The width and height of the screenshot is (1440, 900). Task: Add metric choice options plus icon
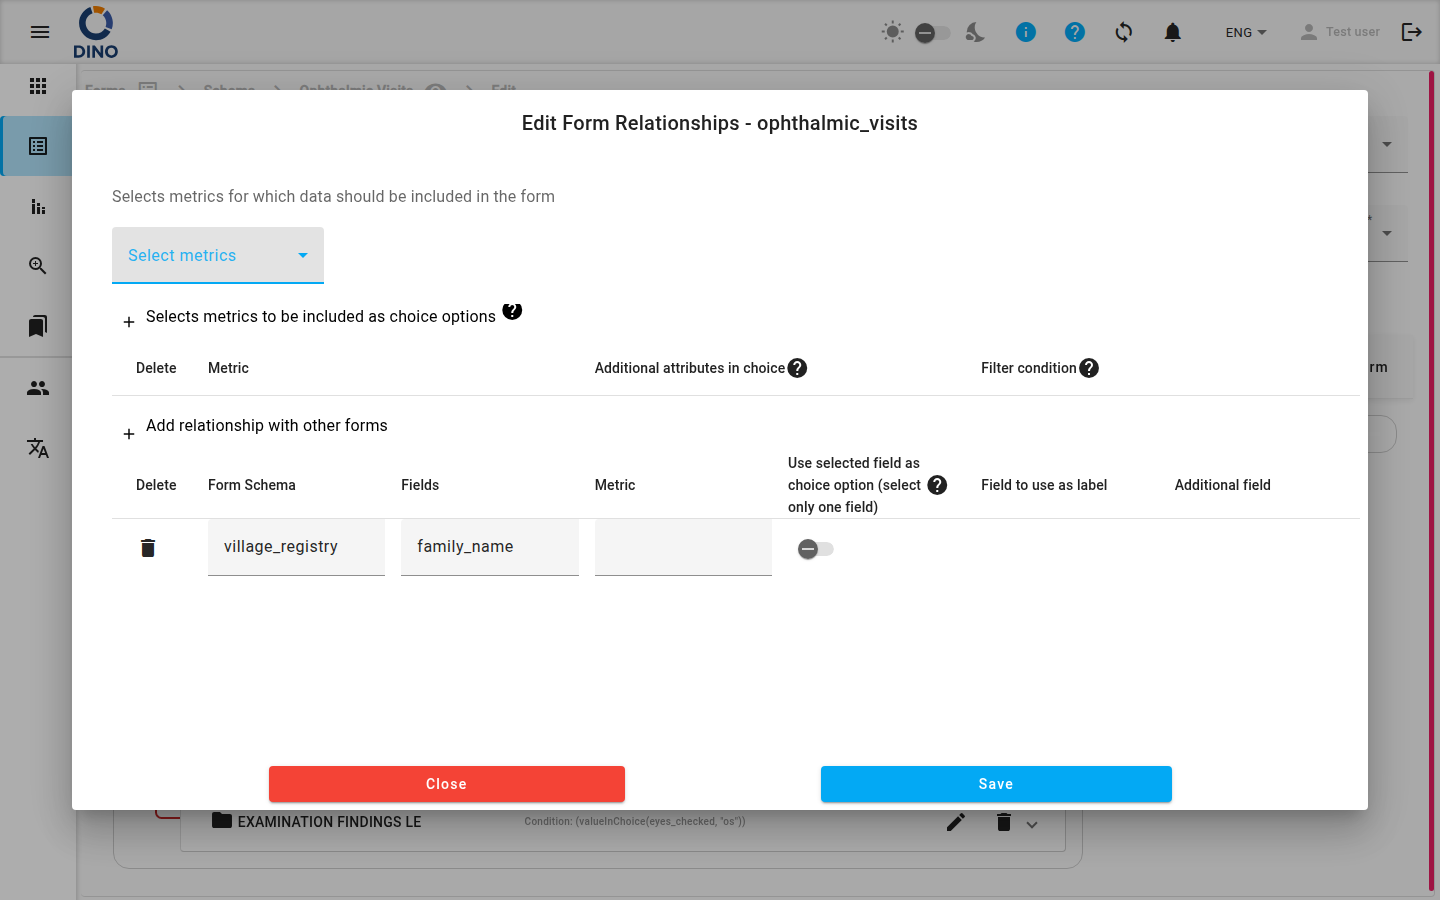129,322
